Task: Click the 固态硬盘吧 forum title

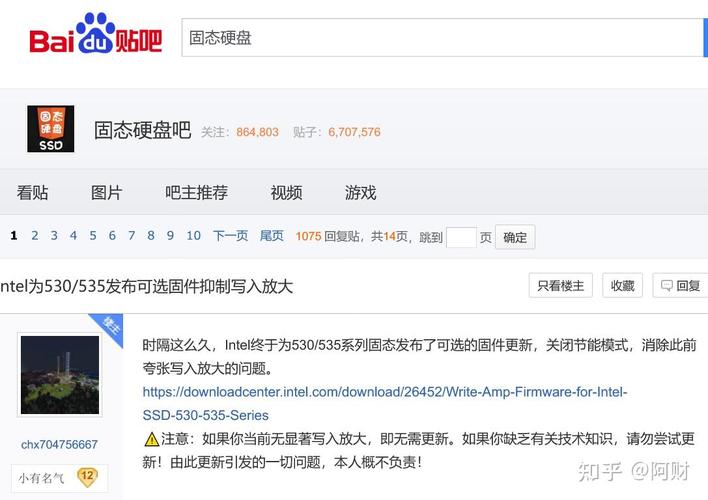Action: [x=143, y=131]
